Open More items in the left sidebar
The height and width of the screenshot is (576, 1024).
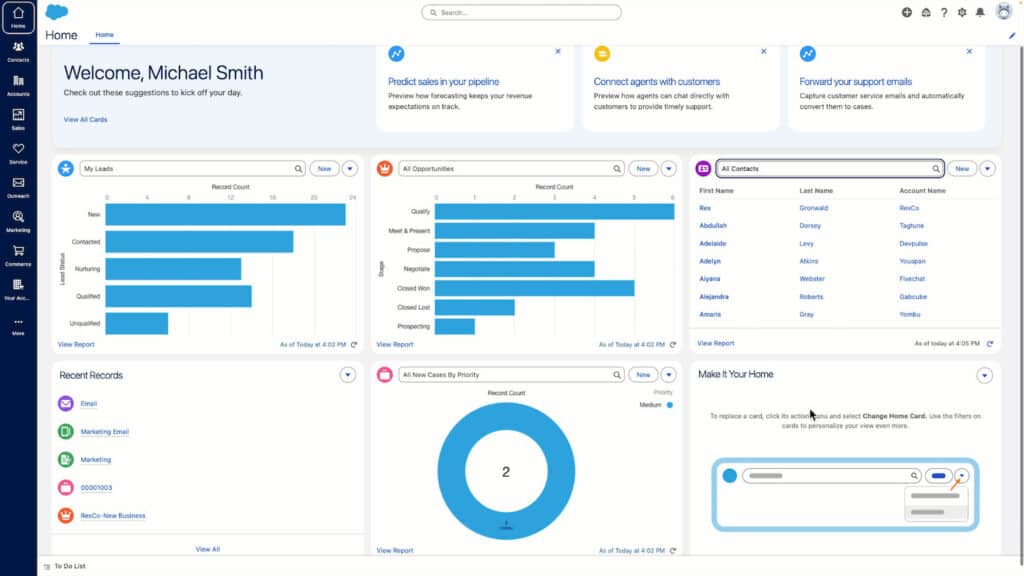[x=18, y=326]
